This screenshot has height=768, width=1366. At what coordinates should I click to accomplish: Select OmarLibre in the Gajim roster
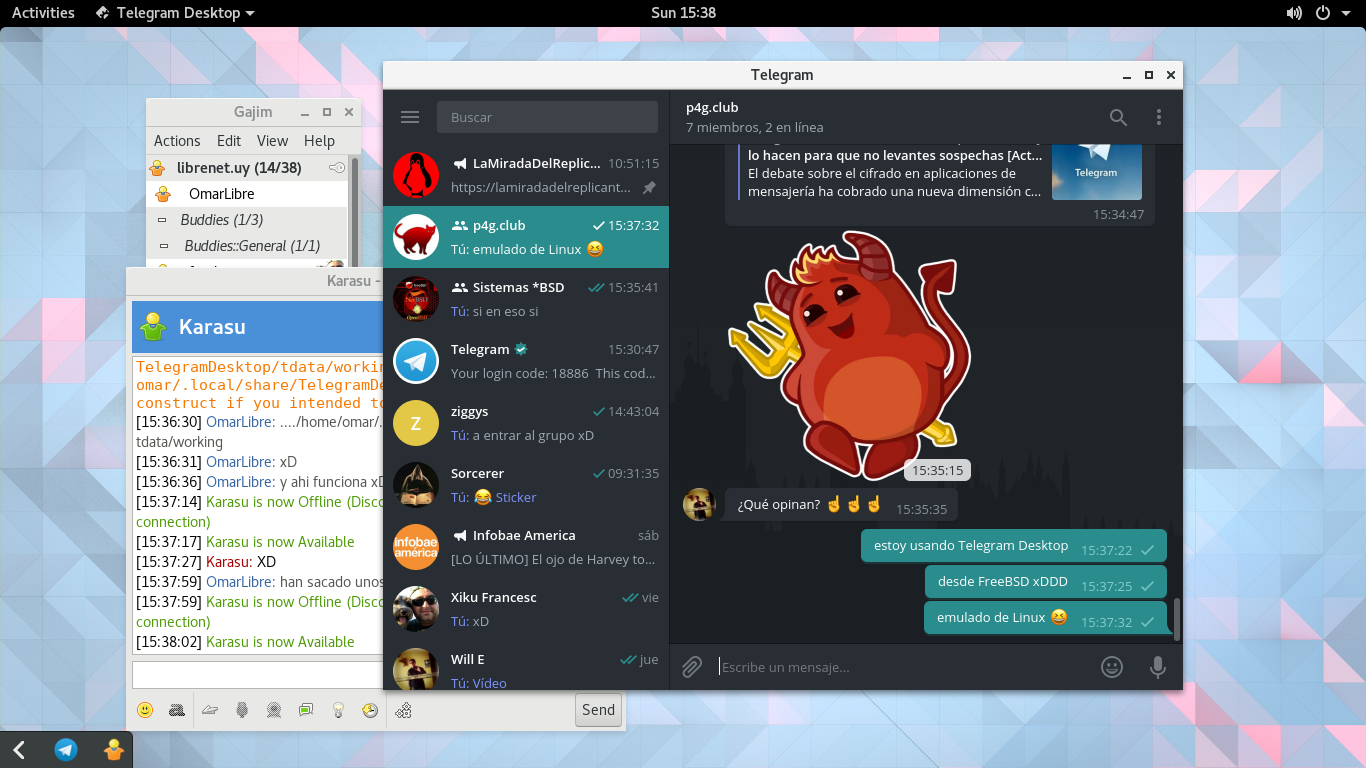[247, 194]
